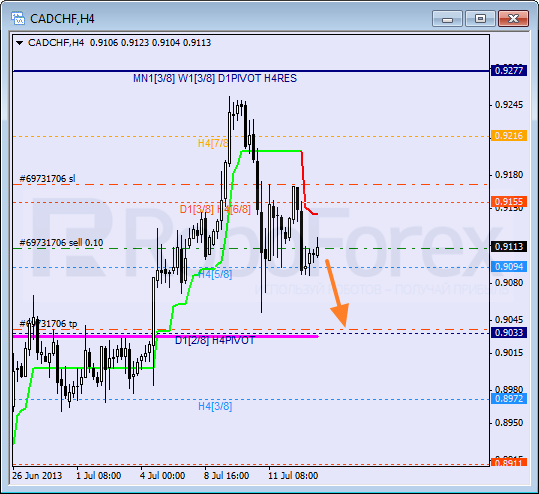Click the 0.9045 axis price
This screenshot has height=494, width=539.
tap(509, 320)
